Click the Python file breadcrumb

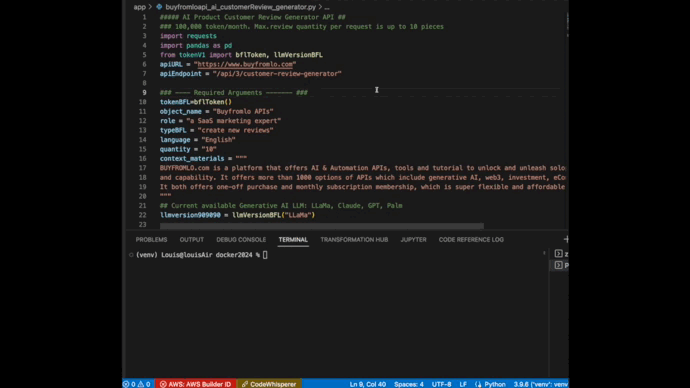click(x=241, y=7)
